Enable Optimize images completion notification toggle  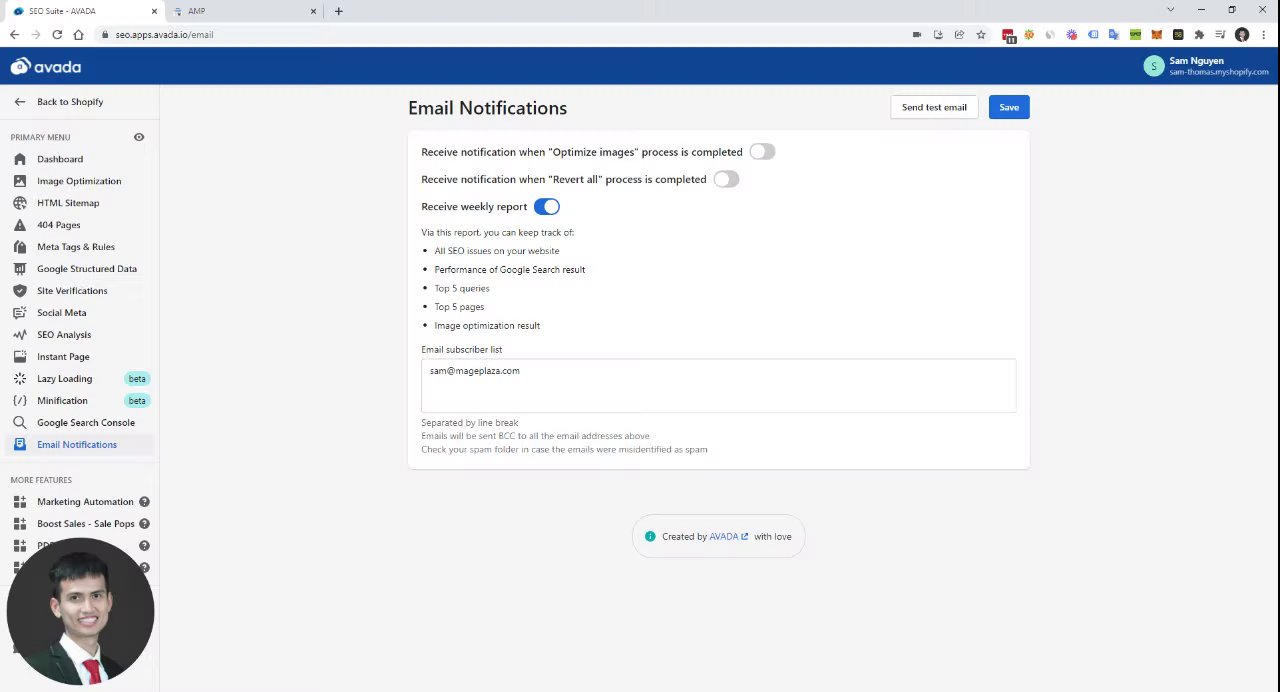[x=762, y=152]
